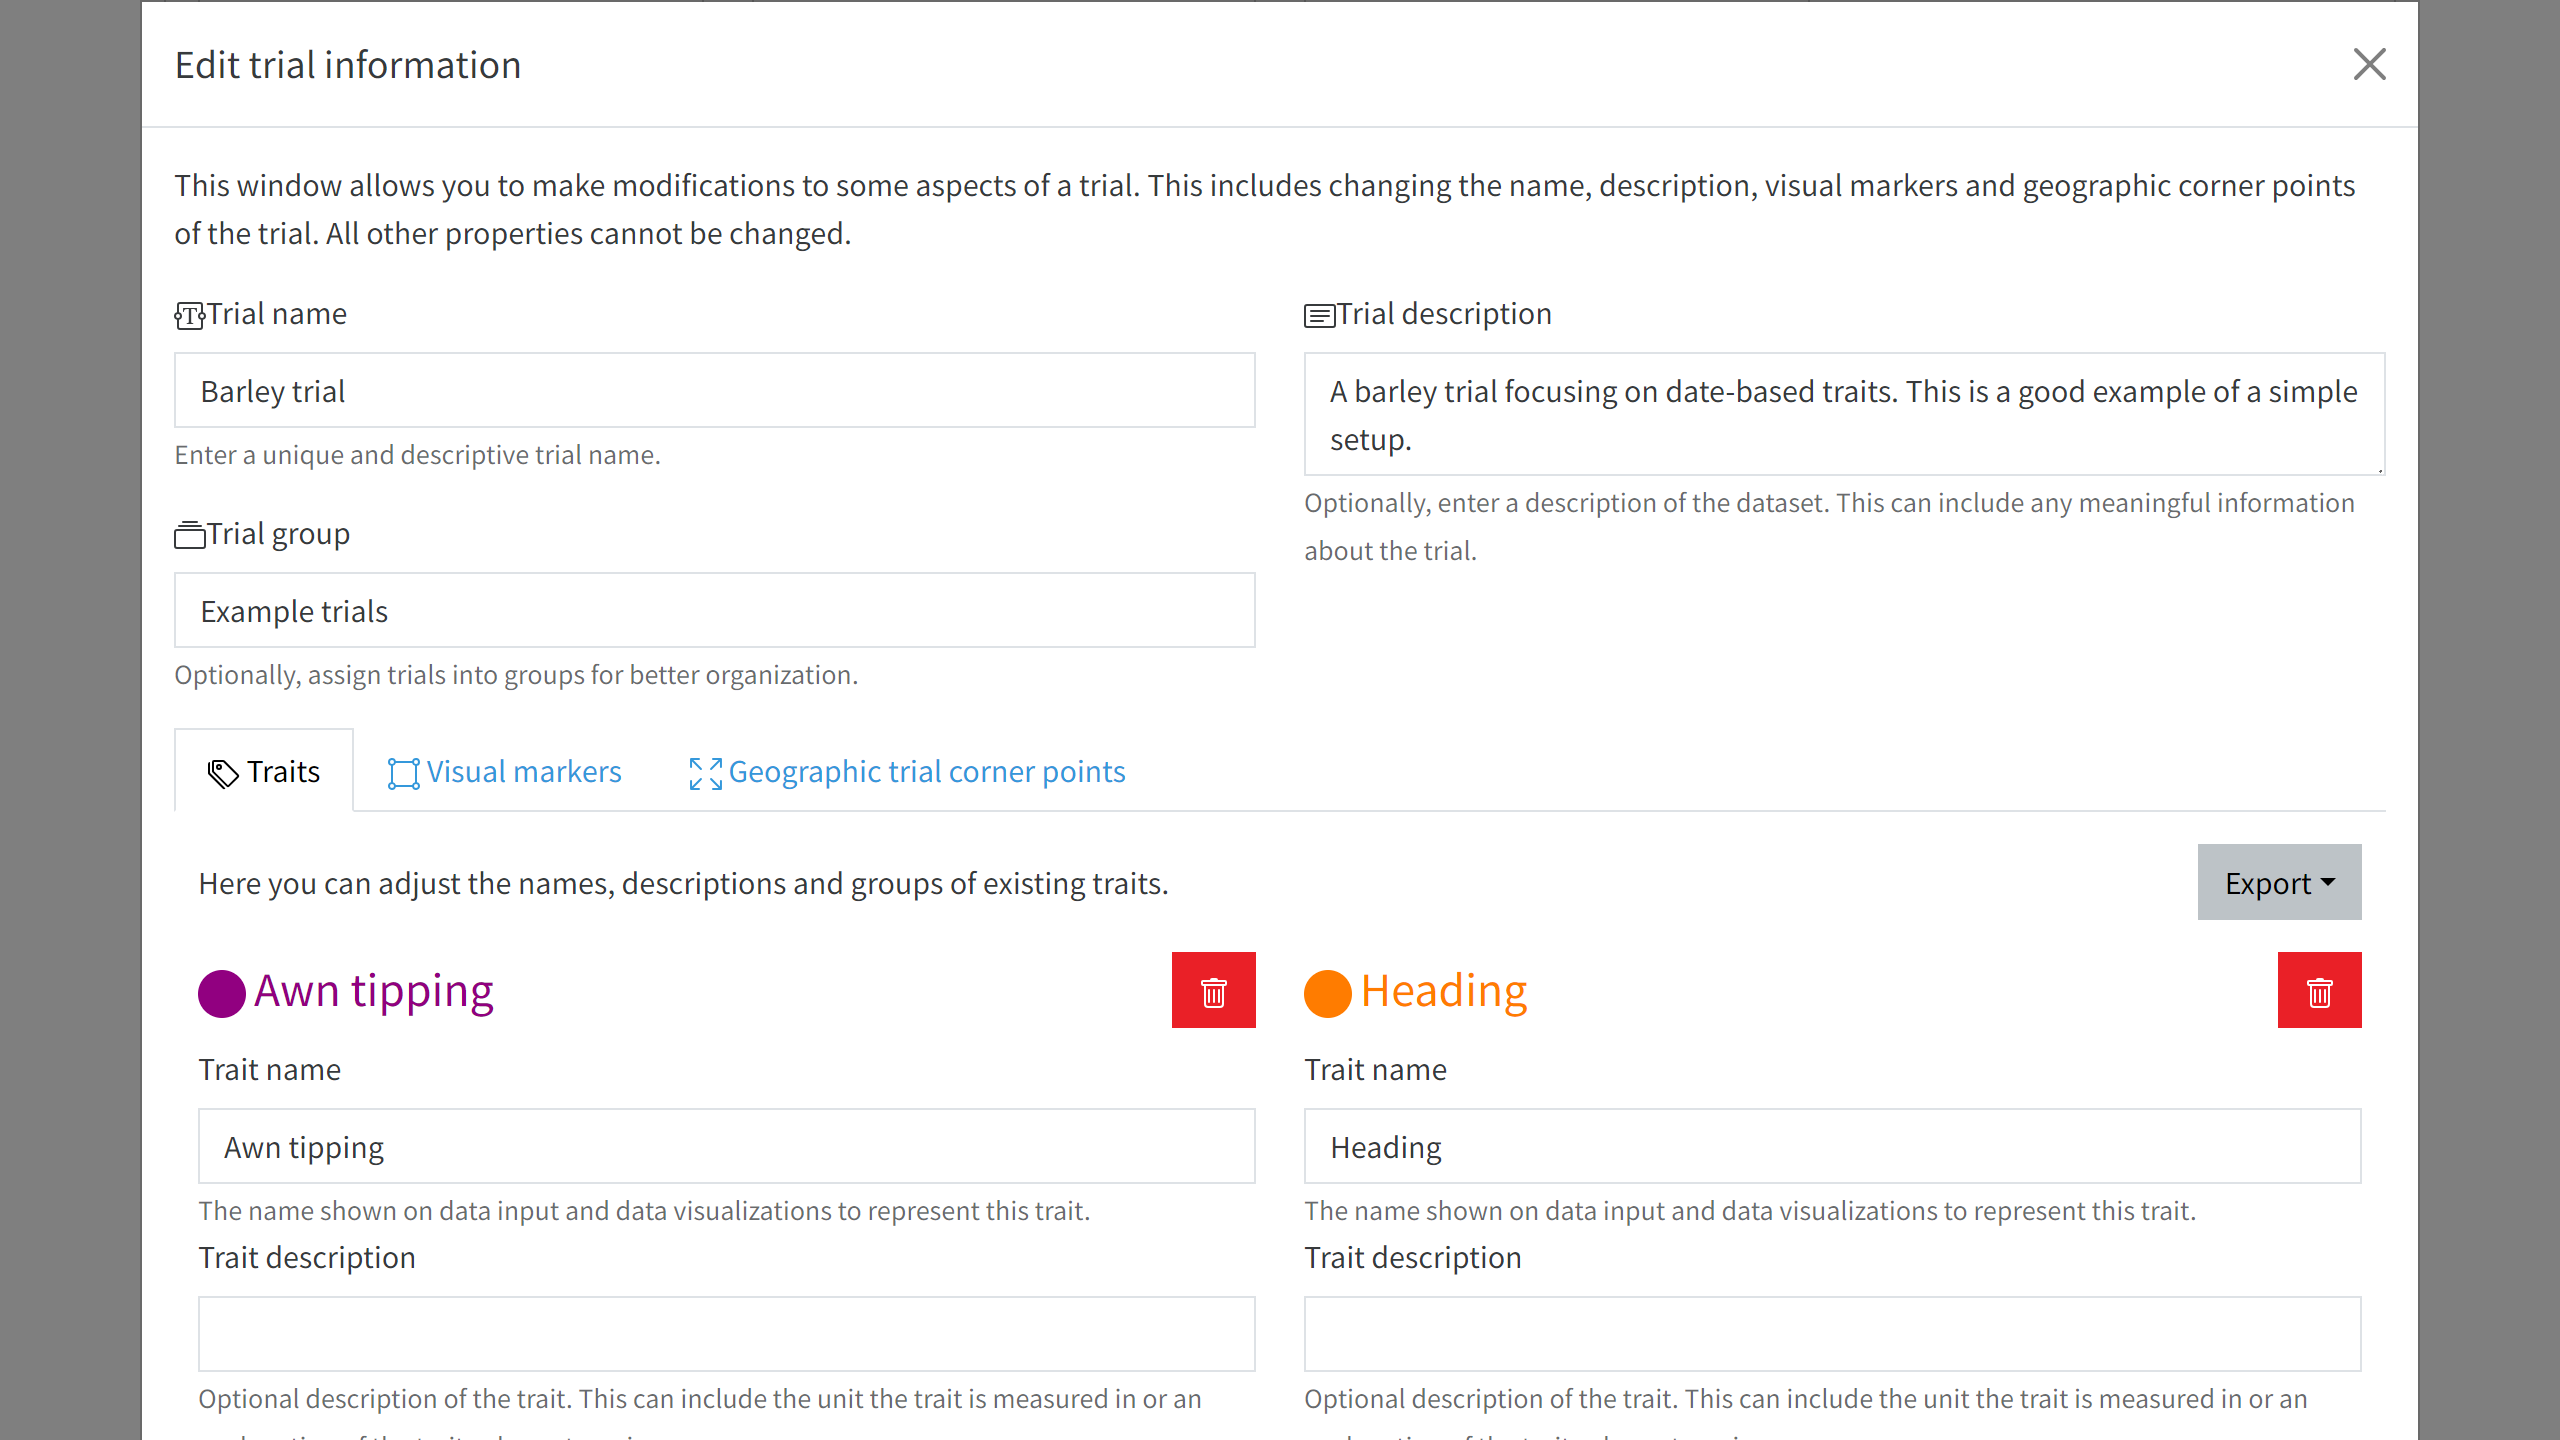Click the Awn tipping trait name input field

coord(726,1146)
